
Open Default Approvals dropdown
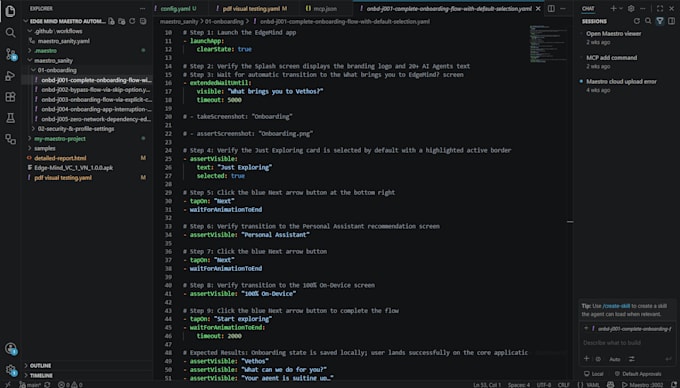coord(638,374)
